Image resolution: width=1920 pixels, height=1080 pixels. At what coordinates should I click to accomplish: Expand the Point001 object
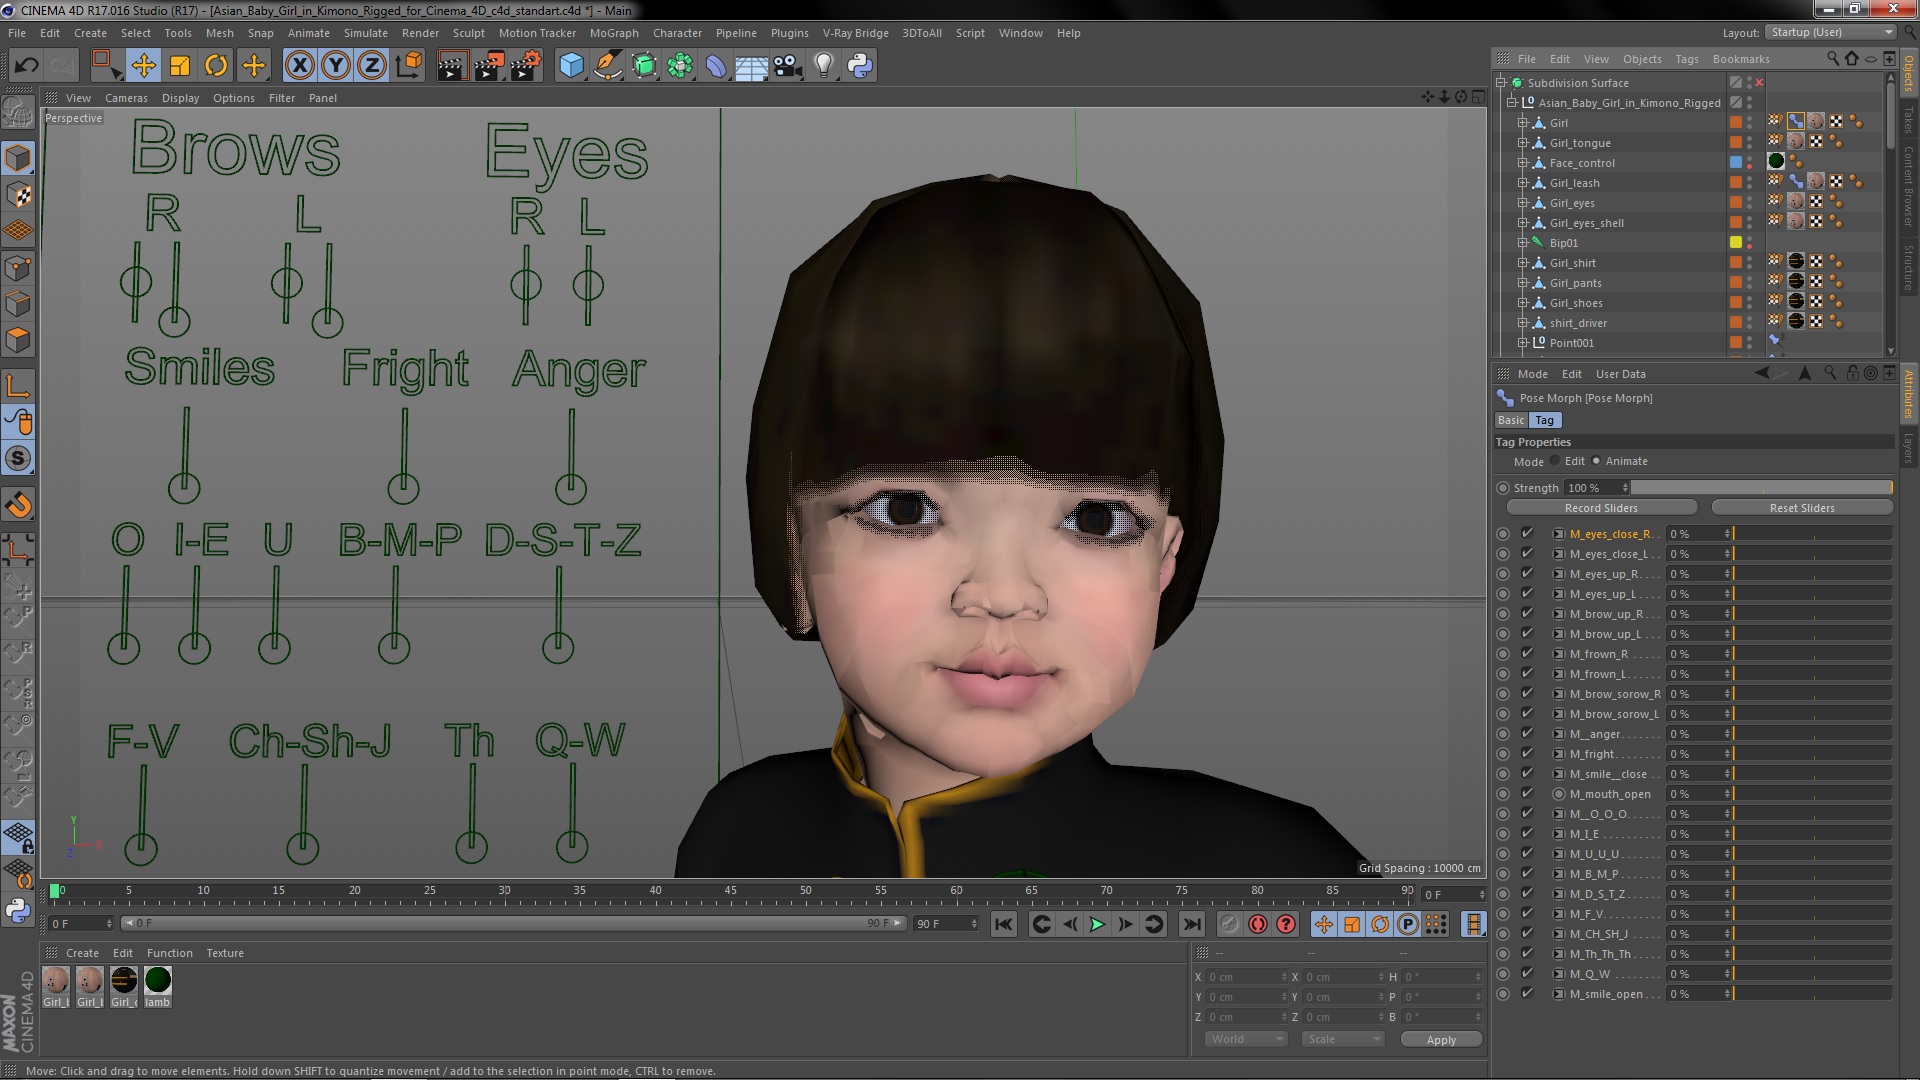(x=1523, y=343)
